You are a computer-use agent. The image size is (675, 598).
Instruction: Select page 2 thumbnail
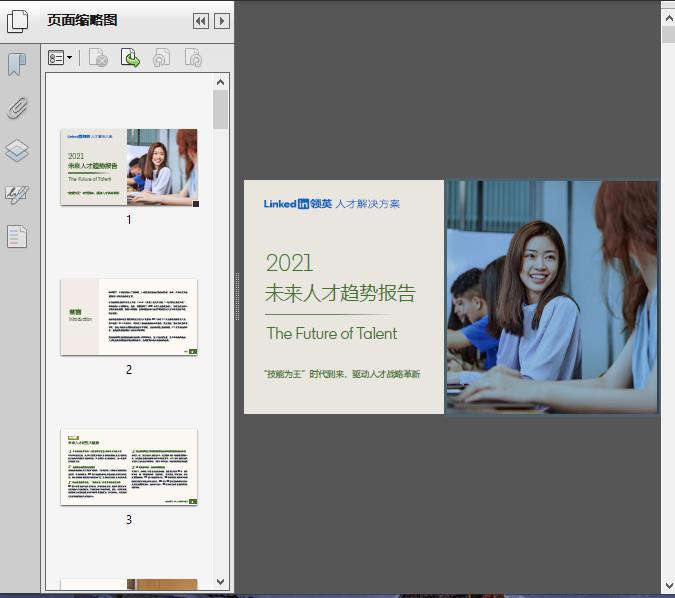[129, 317]
